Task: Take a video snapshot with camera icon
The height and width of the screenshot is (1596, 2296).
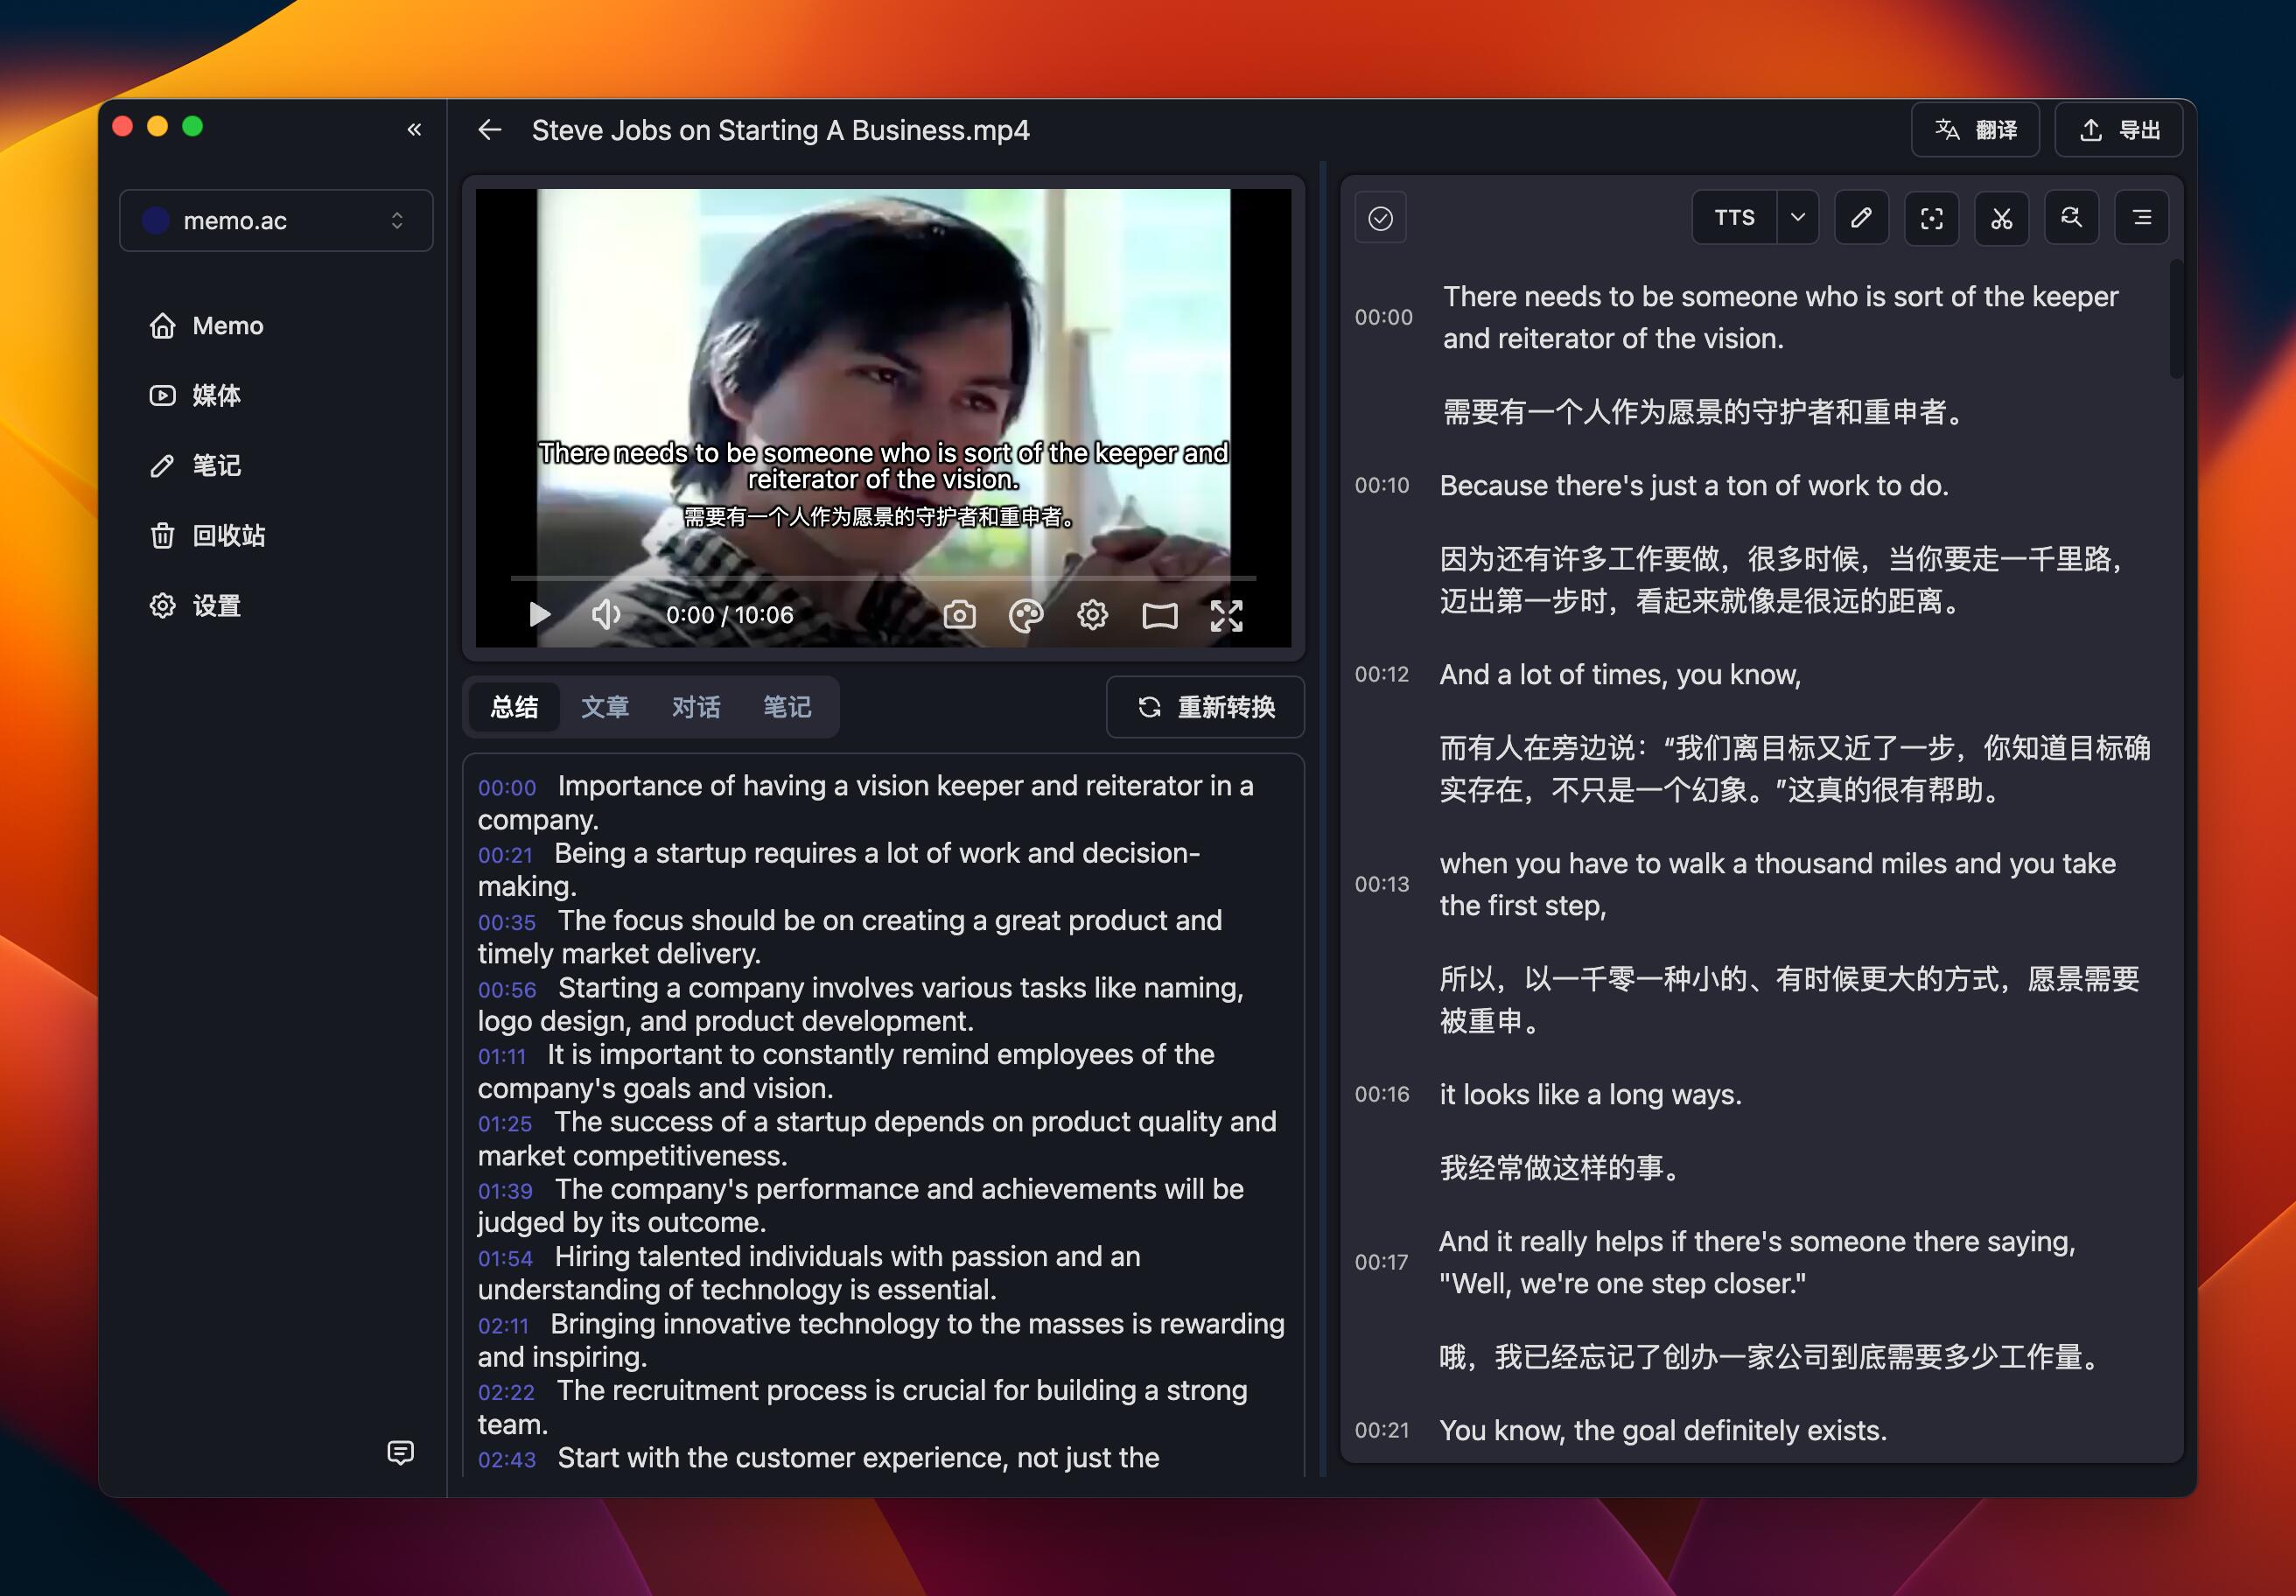Action: coord(959,615)
